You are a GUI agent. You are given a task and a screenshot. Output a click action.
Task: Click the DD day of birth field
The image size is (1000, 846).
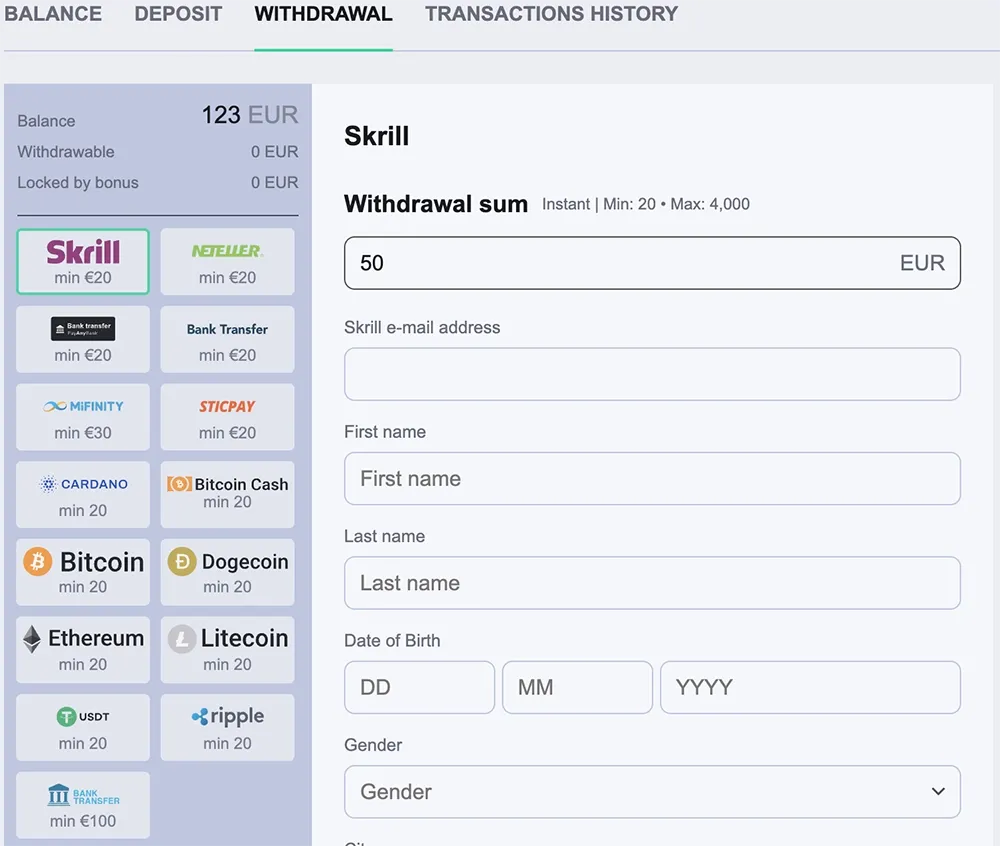(x=420, y=687)
